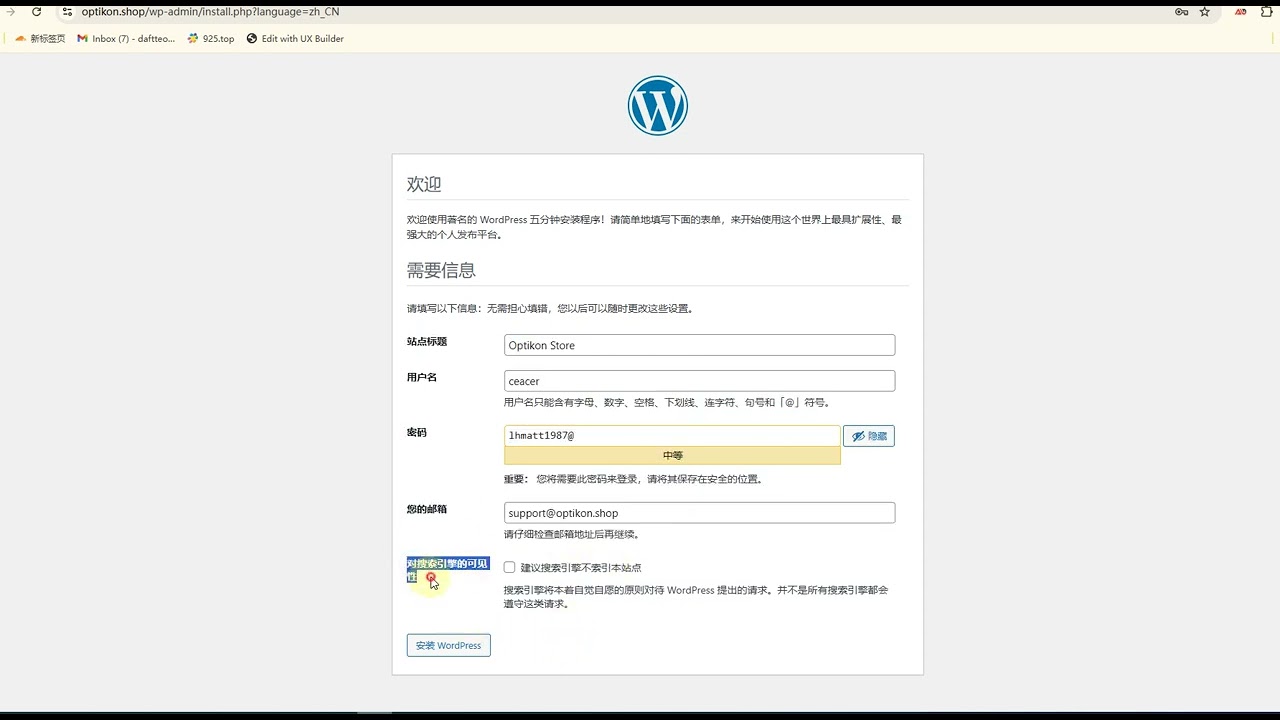1280x720 pixels.
Task: Open the red ABP extension icon
Action: (1241, 12)
